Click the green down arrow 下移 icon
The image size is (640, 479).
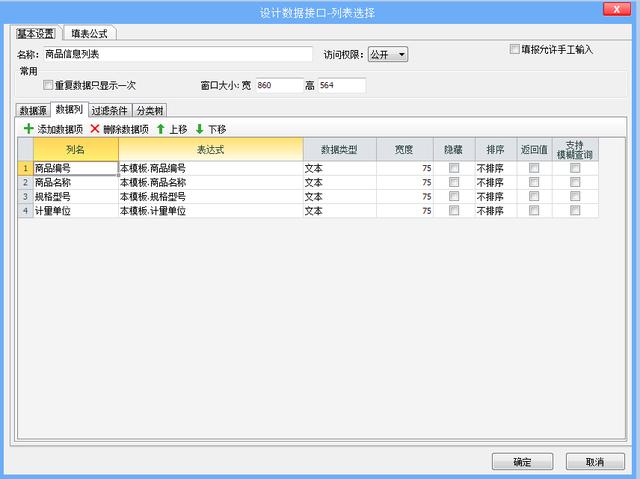coord(199,129)
